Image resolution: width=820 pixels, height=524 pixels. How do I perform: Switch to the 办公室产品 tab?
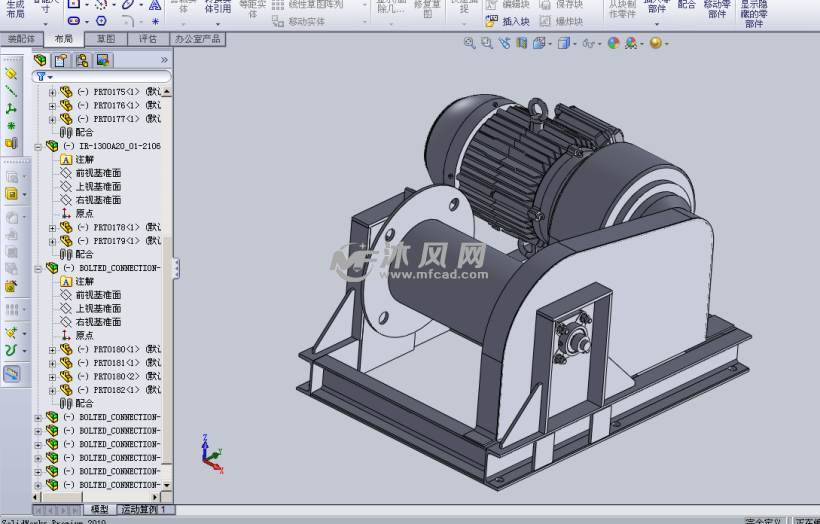198,39
